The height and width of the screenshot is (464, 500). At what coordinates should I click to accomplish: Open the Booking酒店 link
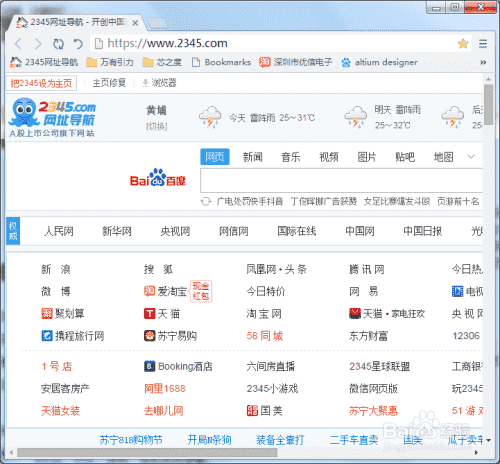178,366
